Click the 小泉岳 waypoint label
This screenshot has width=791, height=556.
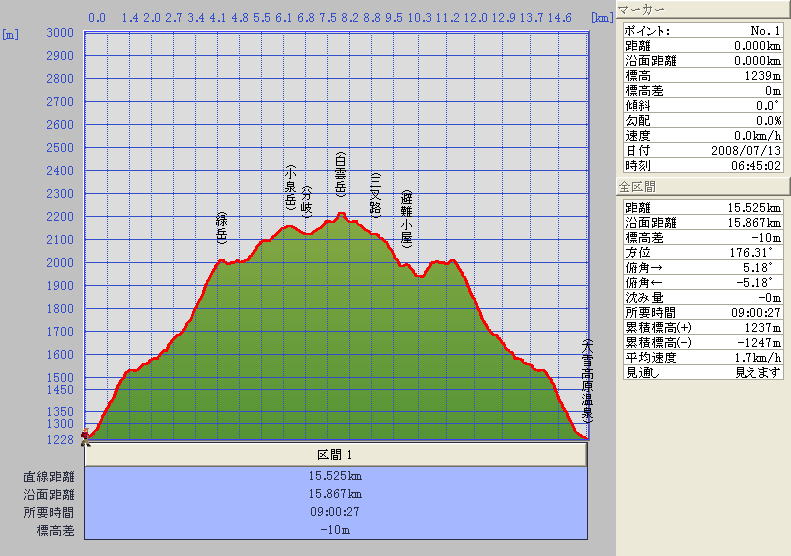[x=291, y=188]
